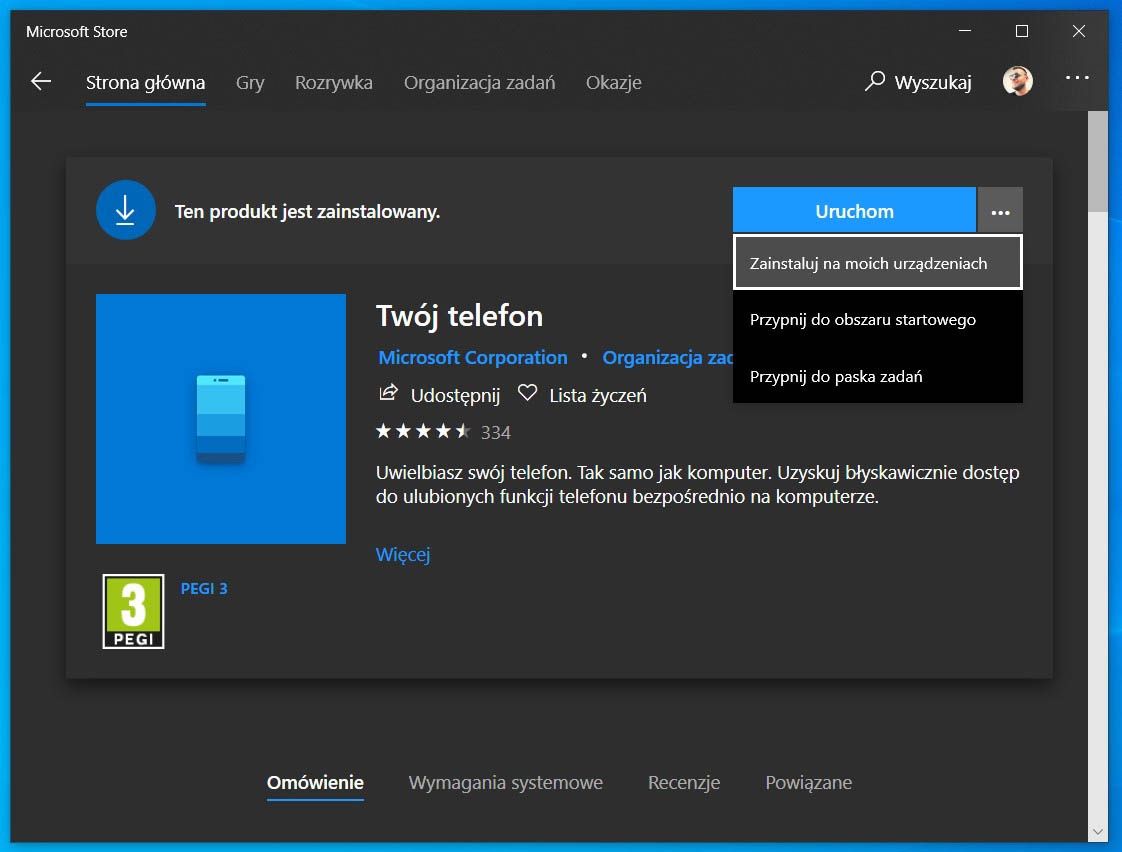This screenshot has width=1122, height=852.
Task: Click the download arrow circle icon
Action: (126, 210)
